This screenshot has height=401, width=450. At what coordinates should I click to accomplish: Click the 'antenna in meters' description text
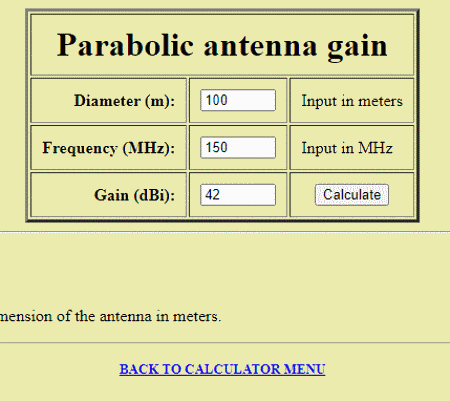click(160, 316)
